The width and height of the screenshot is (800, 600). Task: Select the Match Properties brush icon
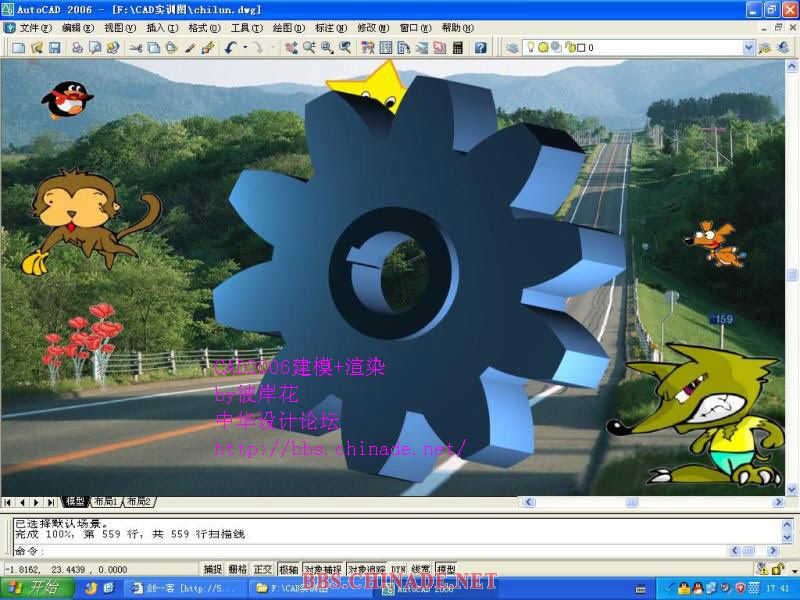pos(189,47)
